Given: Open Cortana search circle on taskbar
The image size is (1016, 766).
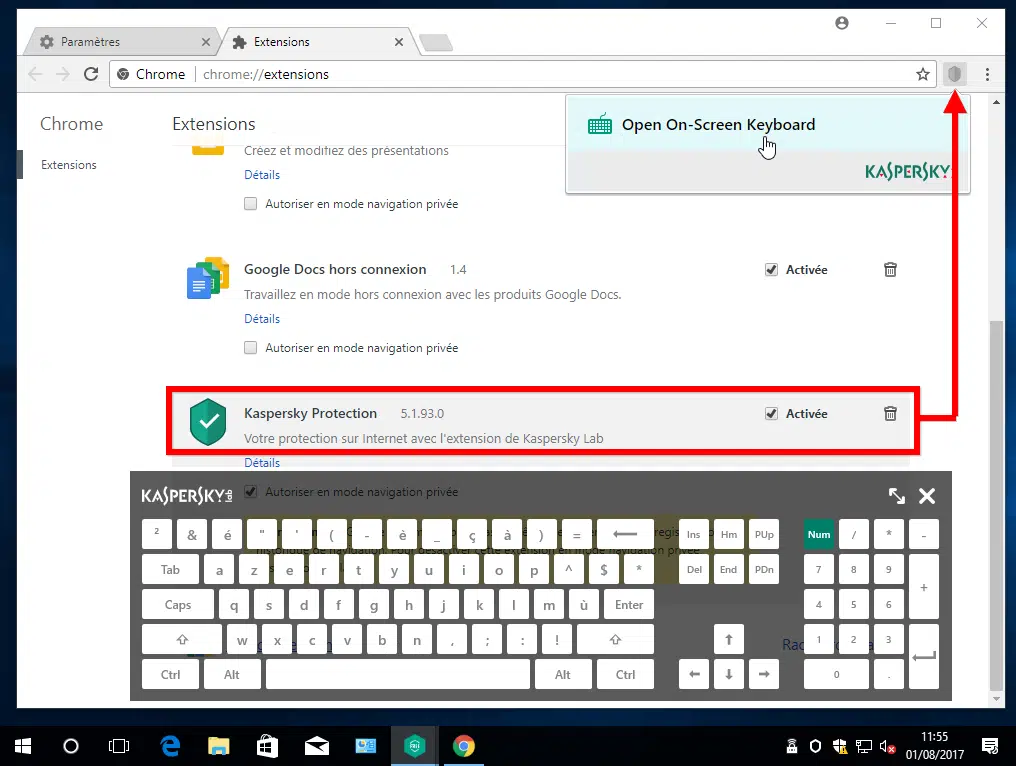Looking at the screenshot, I should pos(71,747).
